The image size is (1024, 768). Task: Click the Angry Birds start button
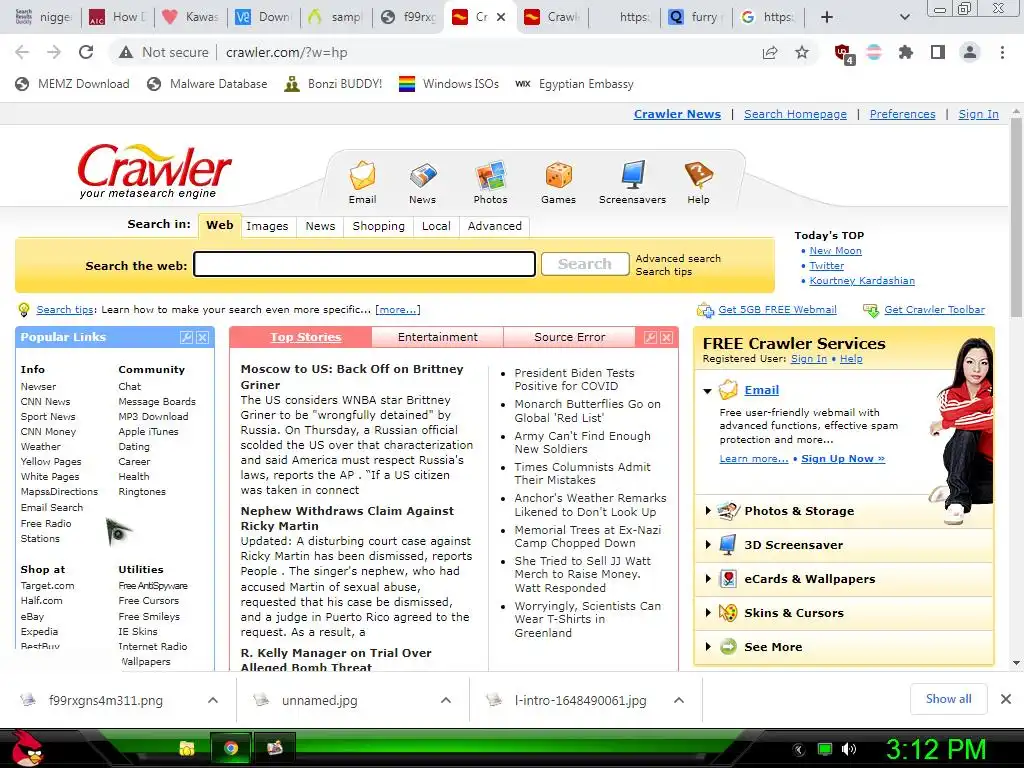pyautogui.click(x=27, y=748)
